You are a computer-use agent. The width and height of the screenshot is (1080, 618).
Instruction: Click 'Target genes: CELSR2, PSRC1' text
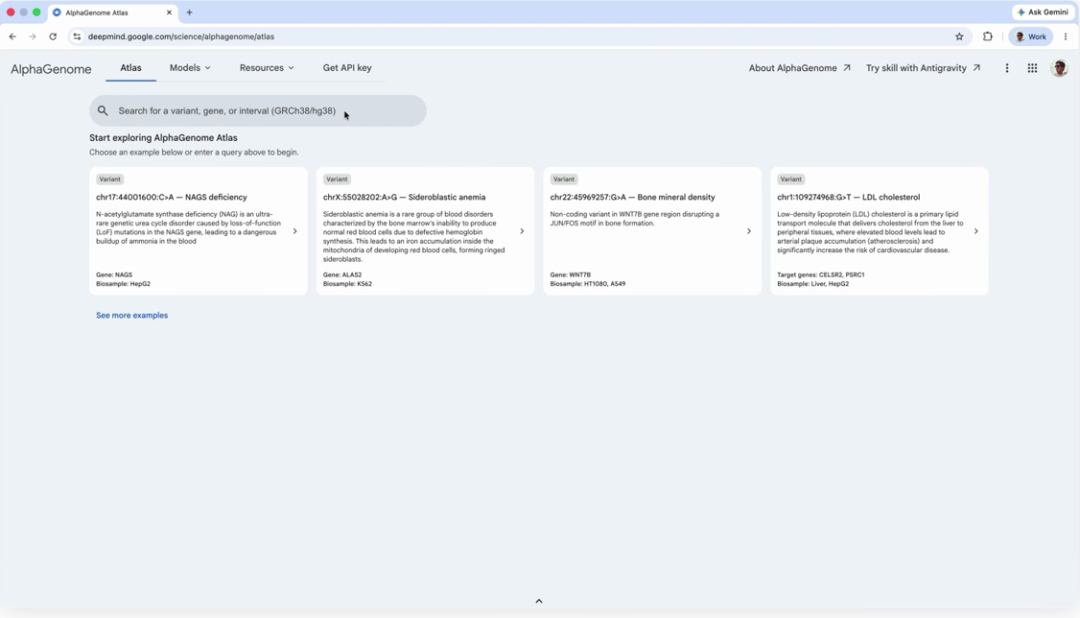coord(820,274)
